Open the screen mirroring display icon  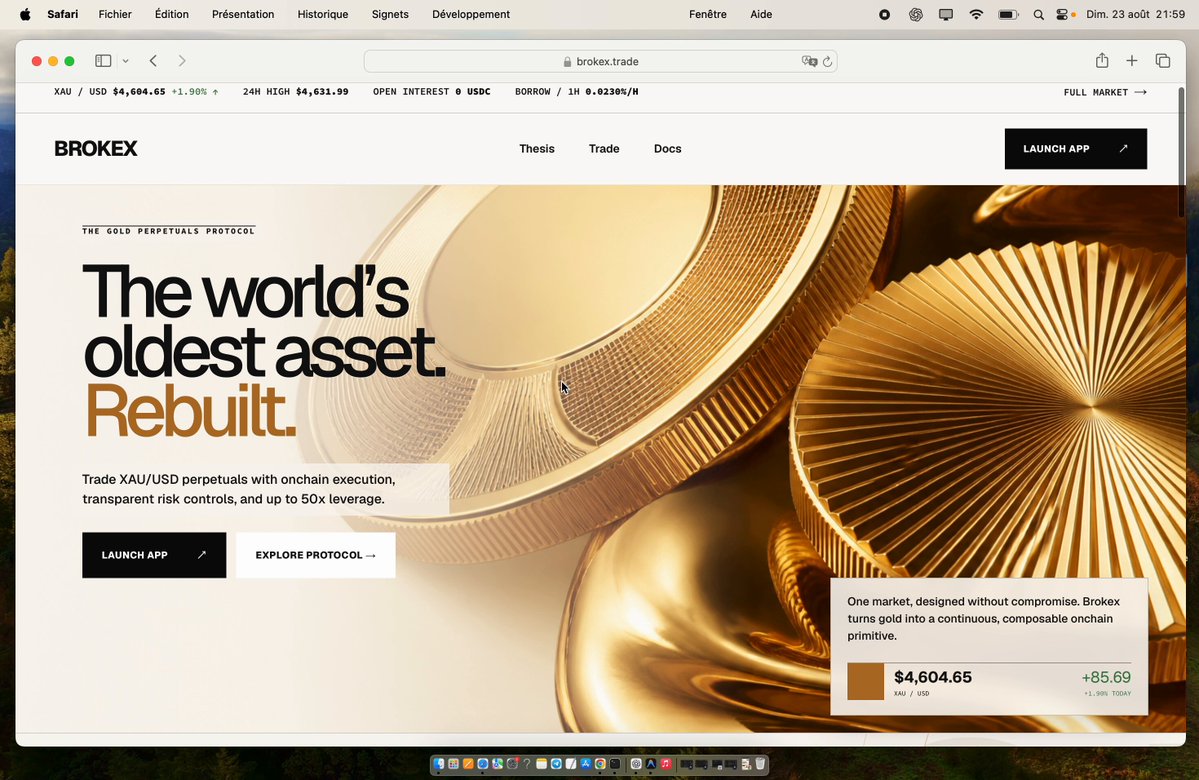[946, 14]
